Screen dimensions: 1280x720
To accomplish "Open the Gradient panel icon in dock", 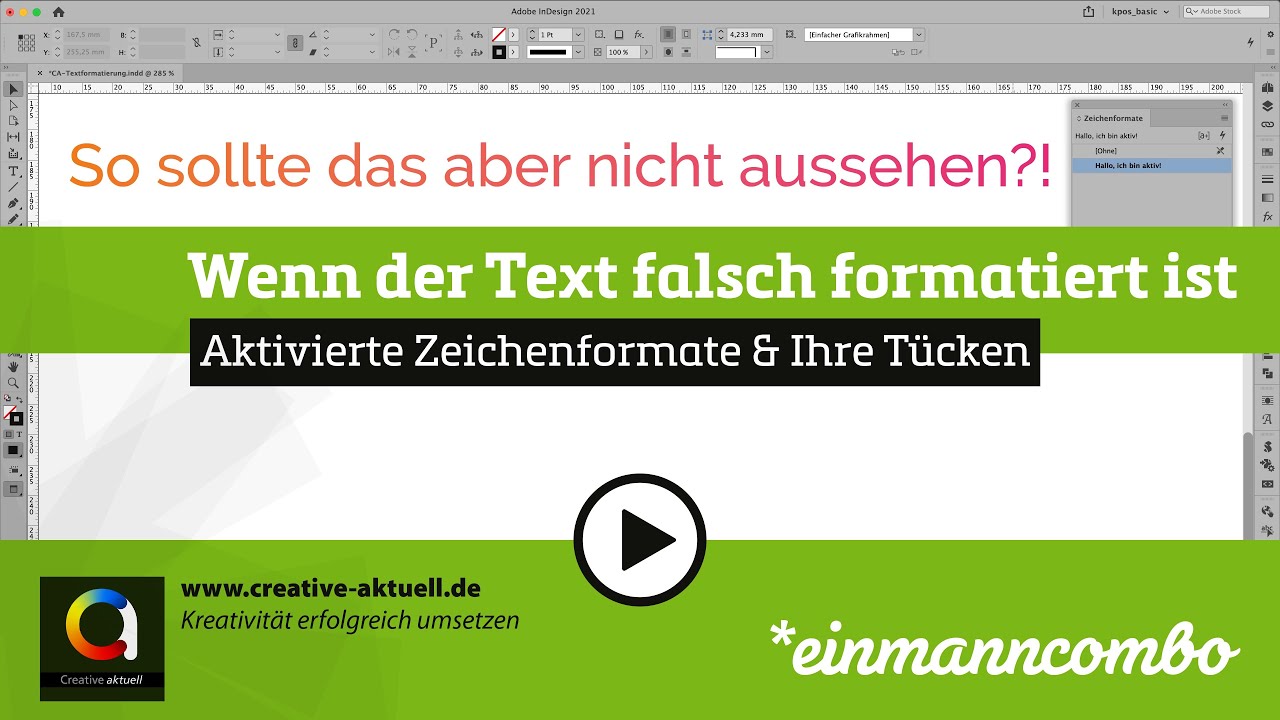I will (x=1267, y=198).
